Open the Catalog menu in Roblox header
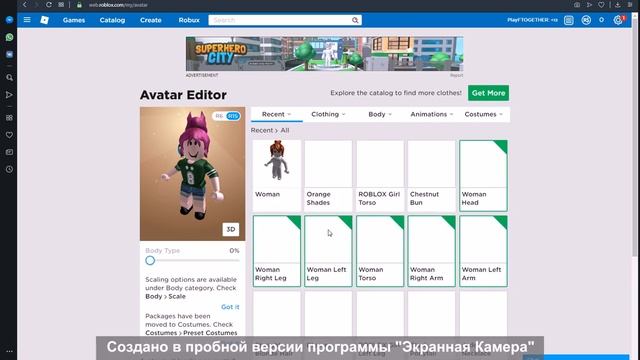The height and width of the screenshot is (360, 640). [112, 20]
